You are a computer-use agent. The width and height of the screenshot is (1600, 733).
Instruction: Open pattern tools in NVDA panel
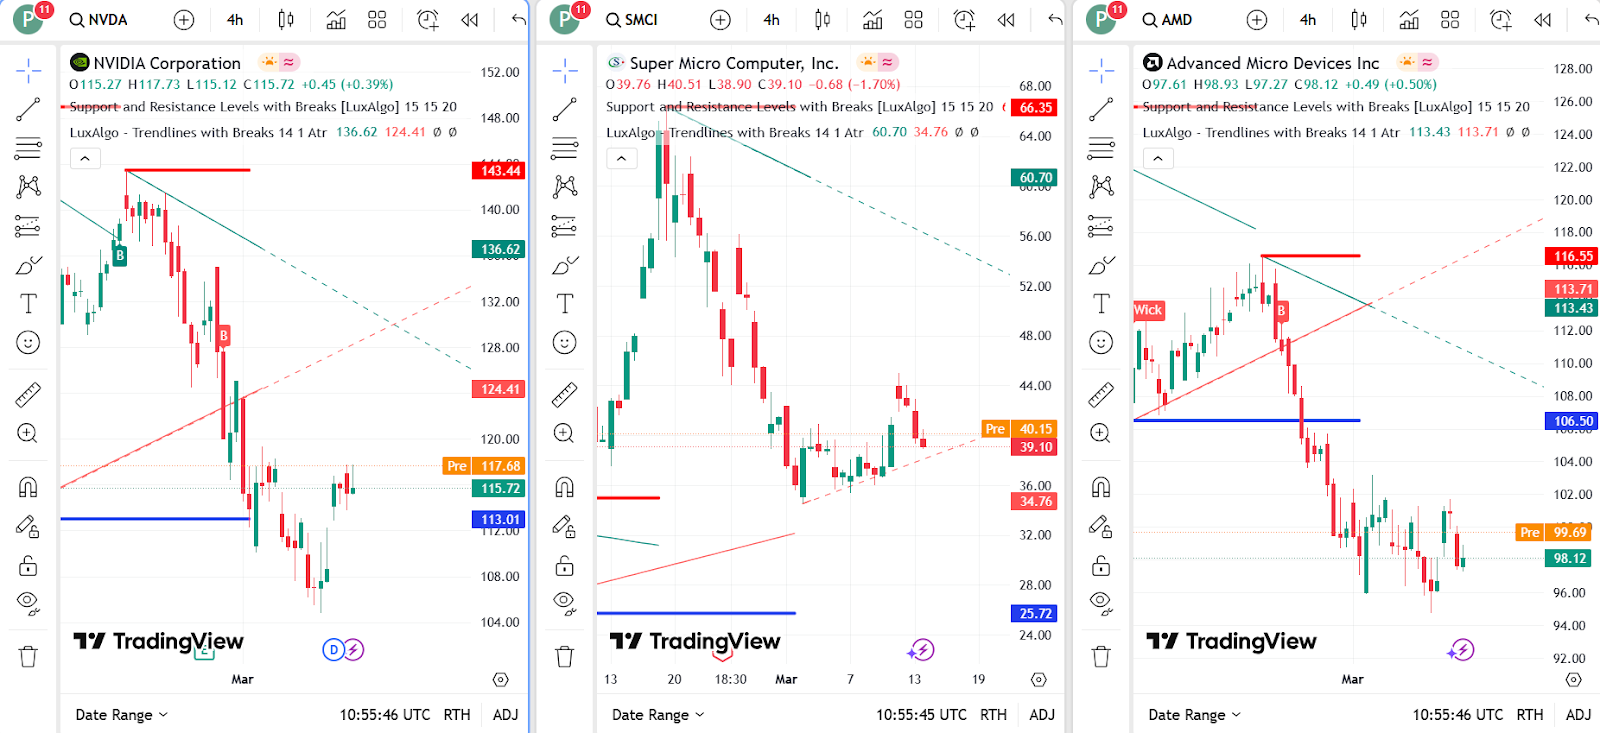(28, 187)
